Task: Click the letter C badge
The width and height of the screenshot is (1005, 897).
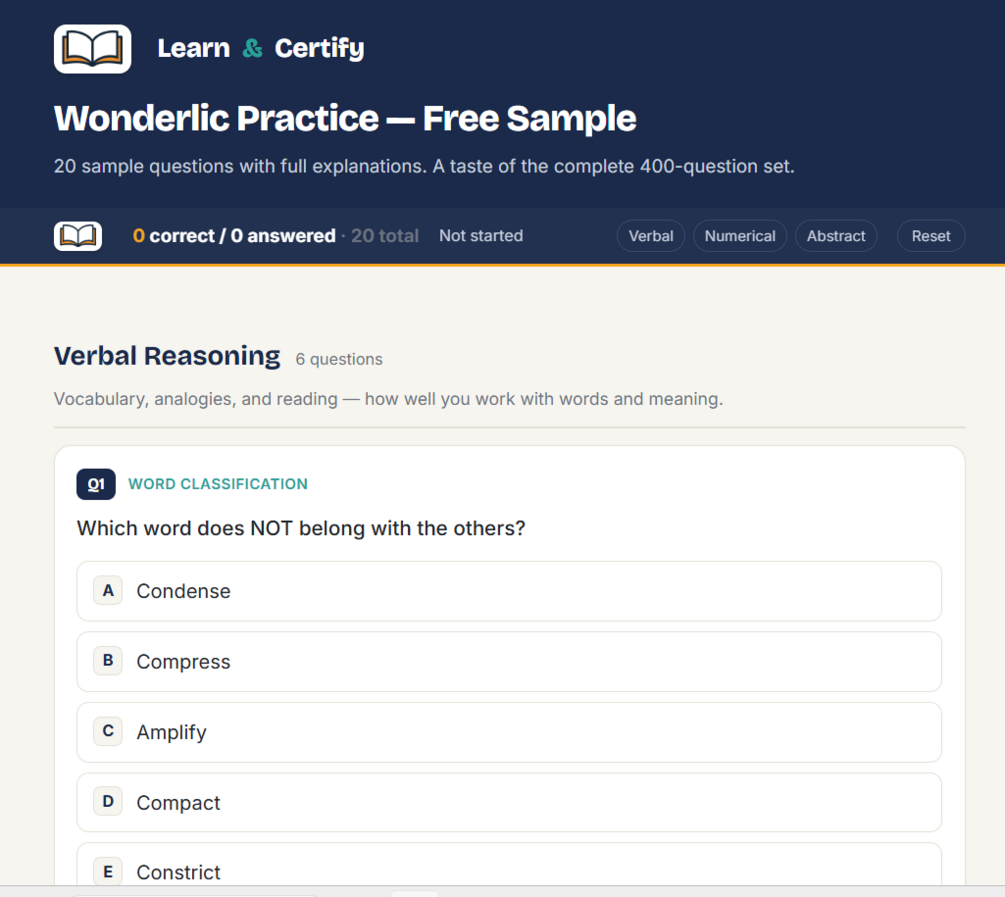Action: (x=108, y=732)
